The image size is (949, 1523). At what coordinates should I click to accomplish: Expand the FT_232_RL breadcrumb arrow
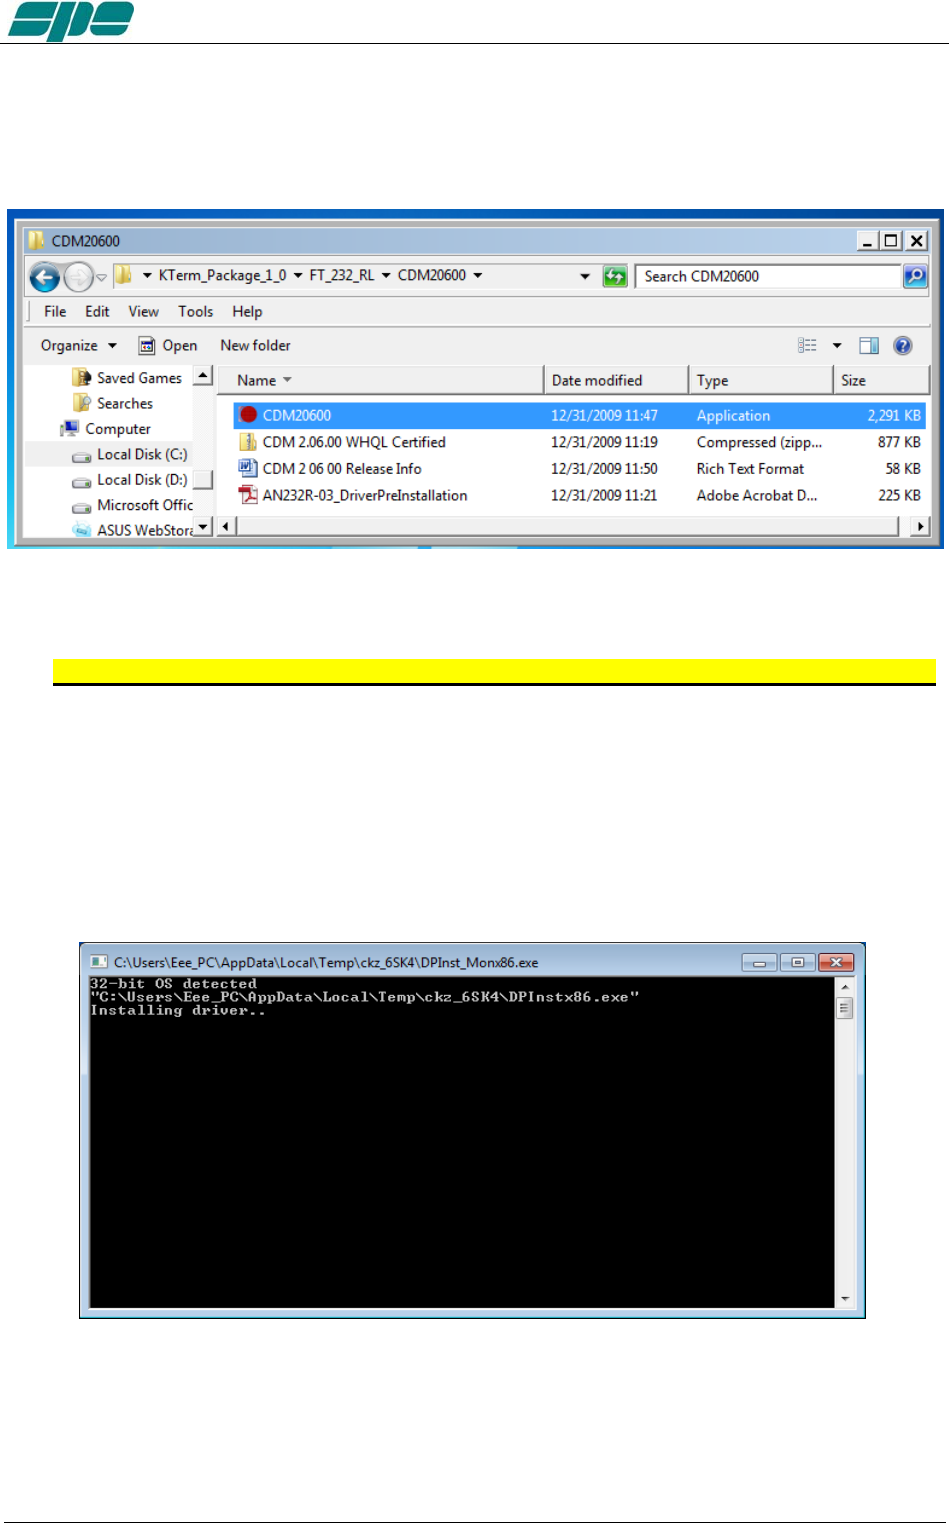coord(386,275)
